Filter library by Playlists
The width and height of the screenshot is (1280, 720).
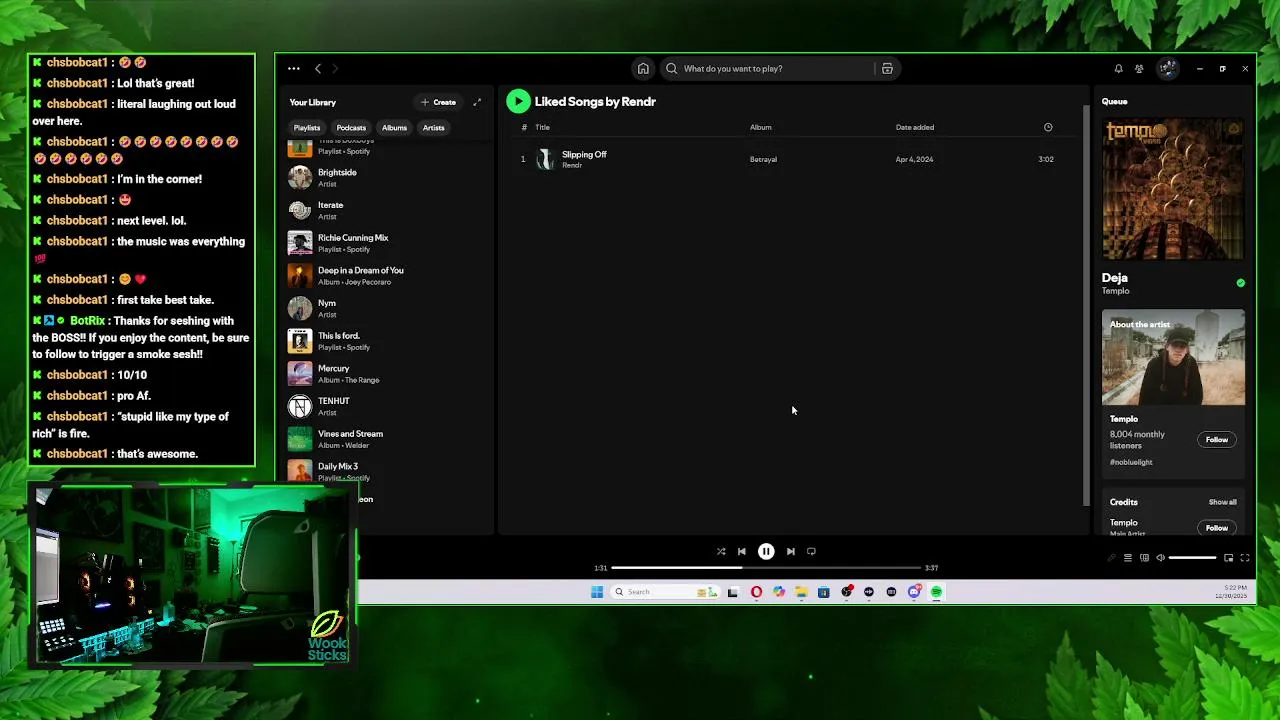[x=307, y=128]
